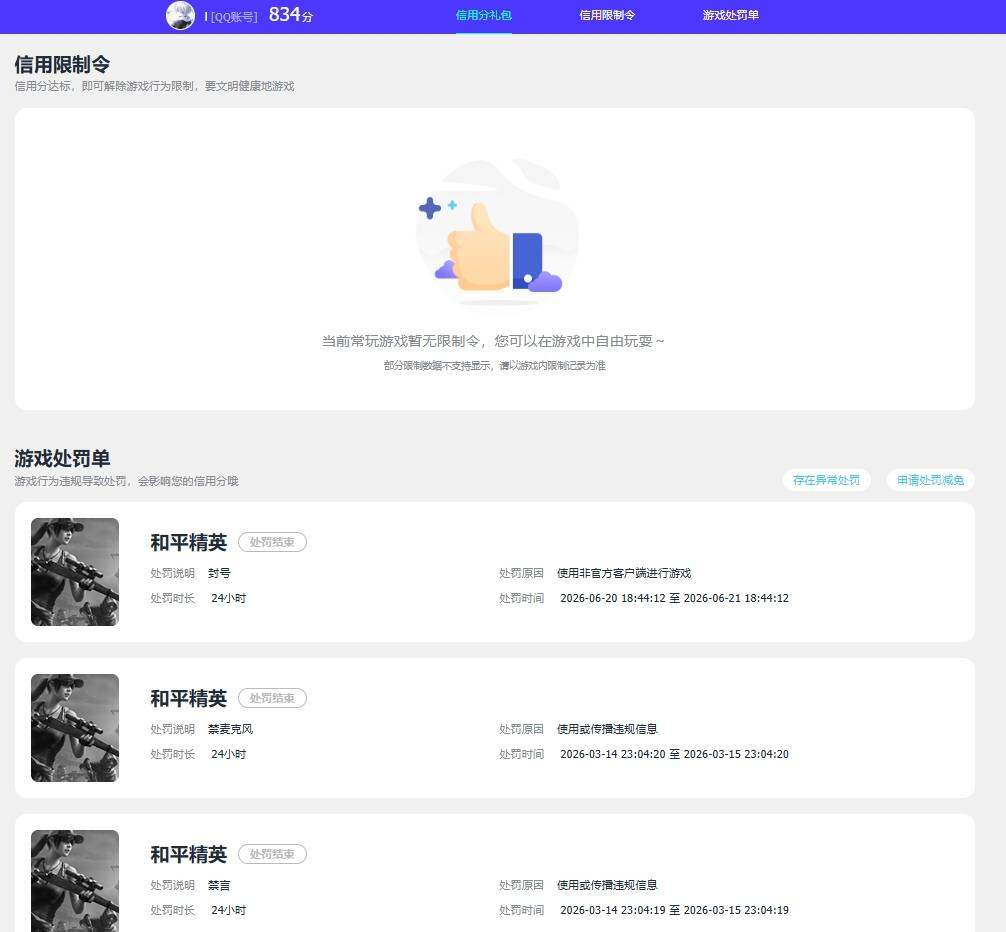Click 24小时 duration in the 封号 record

point(229,598)
